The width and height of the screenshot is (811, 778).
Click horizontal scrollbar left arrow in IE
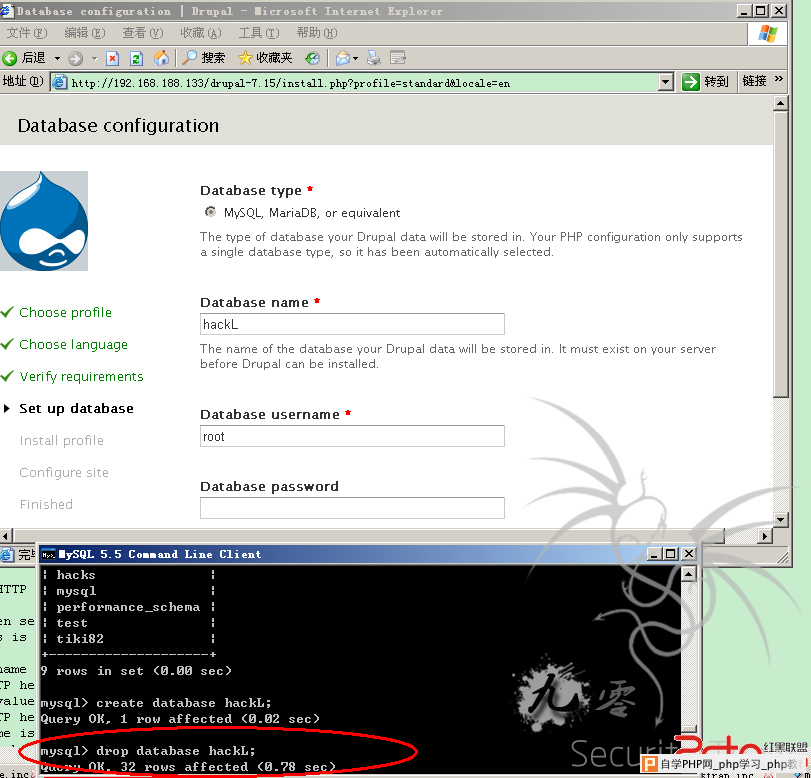pyautogui.click(x=6, y=536)
